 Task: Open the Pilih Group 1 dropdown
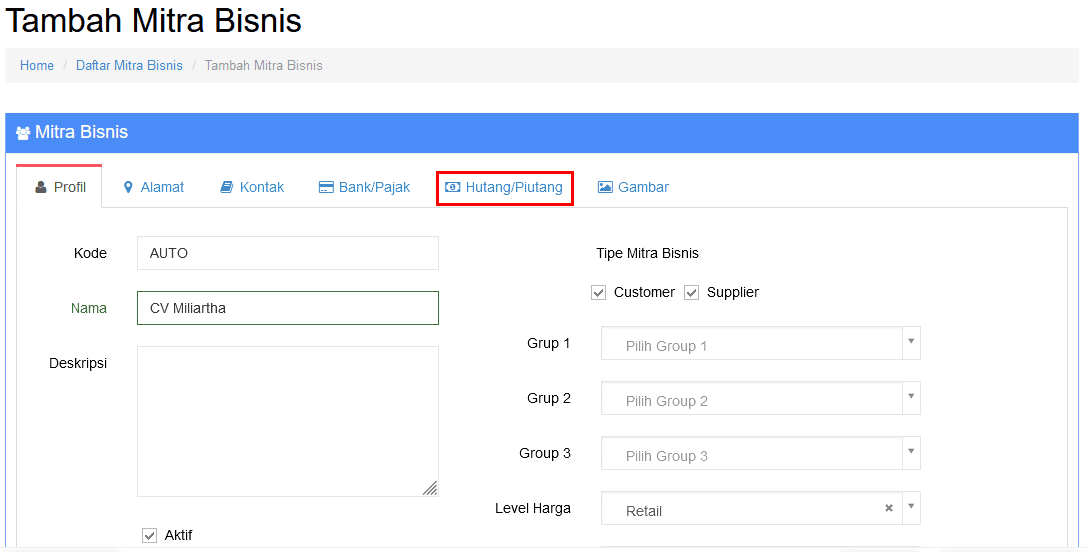(760, 344)
